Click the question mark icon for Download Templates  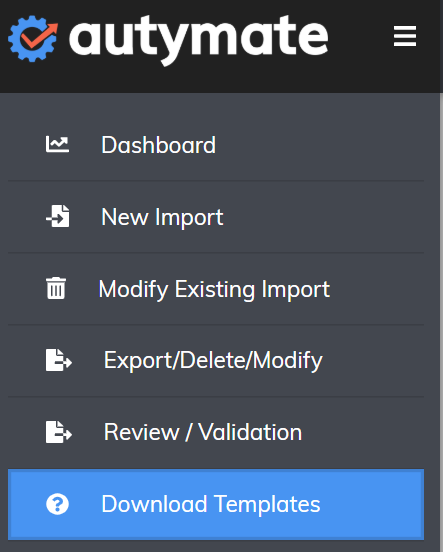[57, 504]
